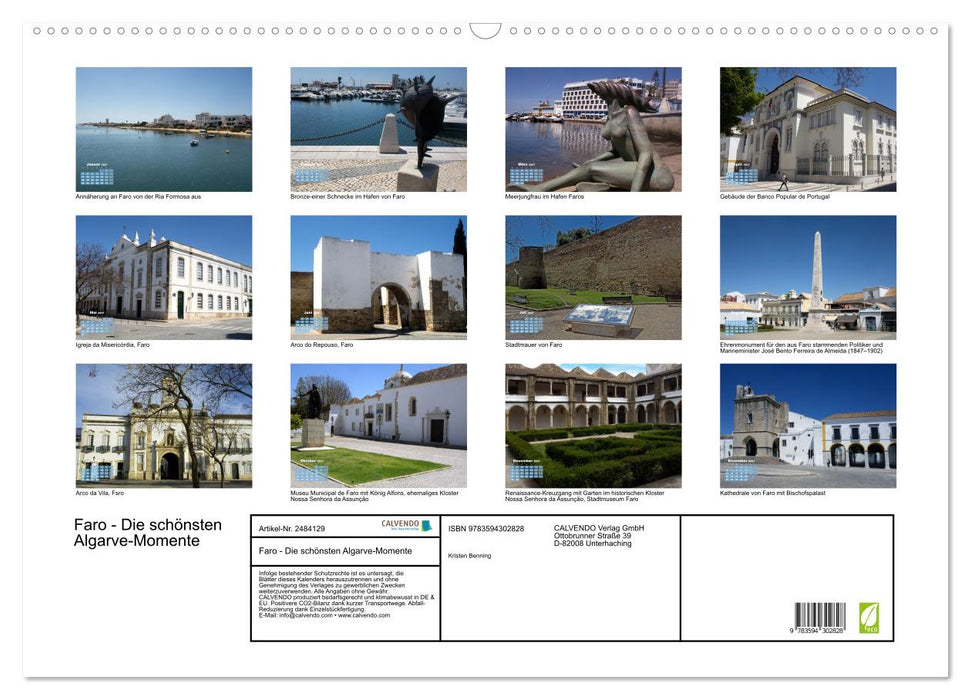Click the Ria Formosa approach photo thumbnail
Screen dimensions: 971x700
coord(163,129)
